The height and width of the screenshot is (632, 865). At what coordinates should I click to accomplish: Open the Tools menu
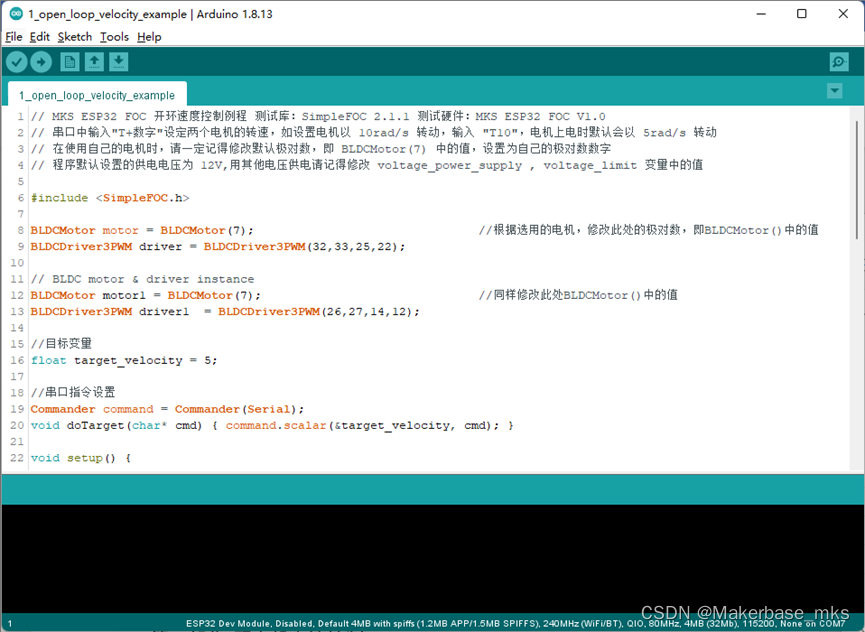point(114,37)
